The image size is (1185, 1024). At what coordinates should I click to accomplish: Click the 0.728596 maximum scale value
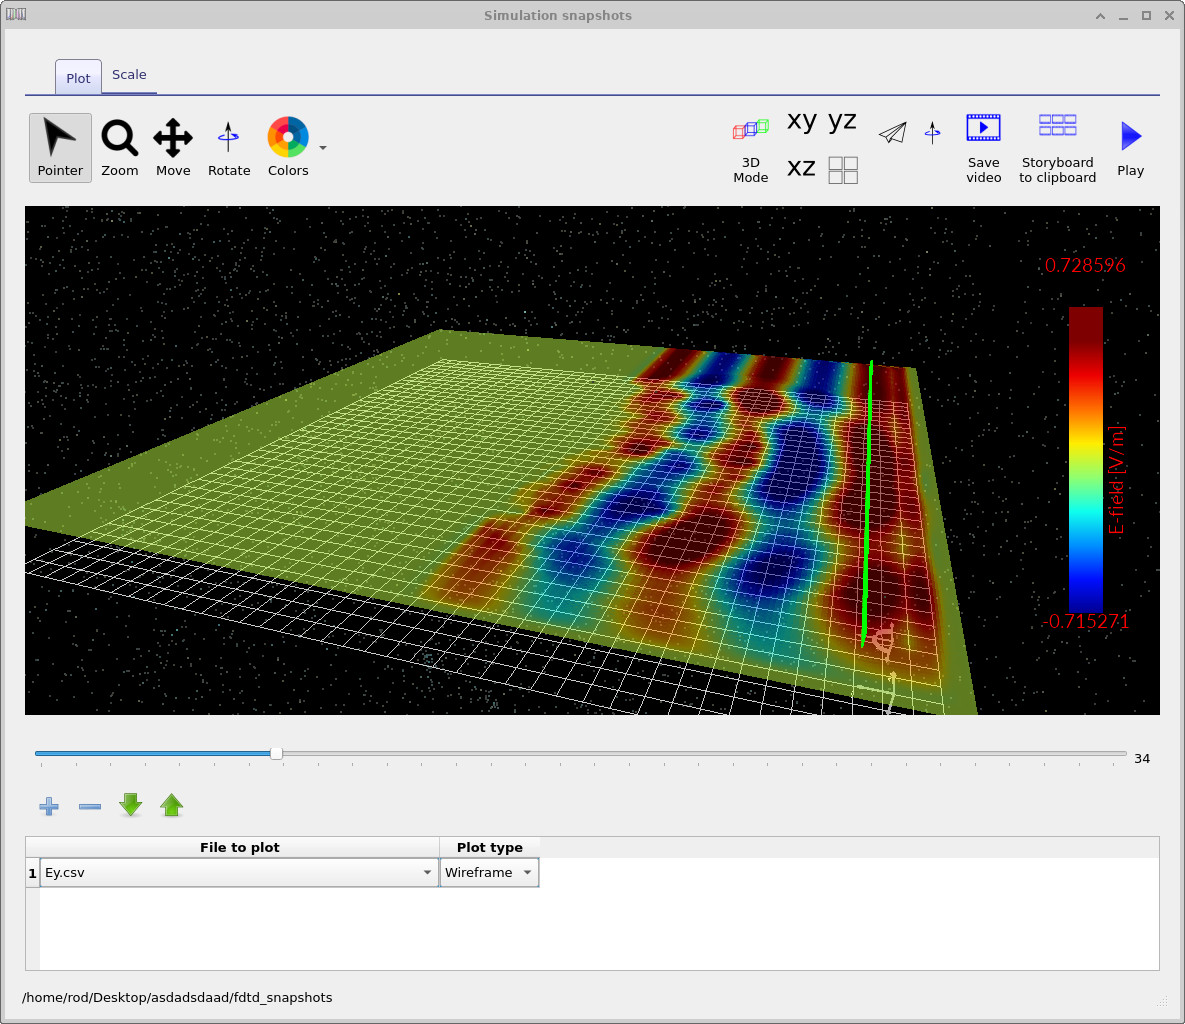coord(1084,265)
